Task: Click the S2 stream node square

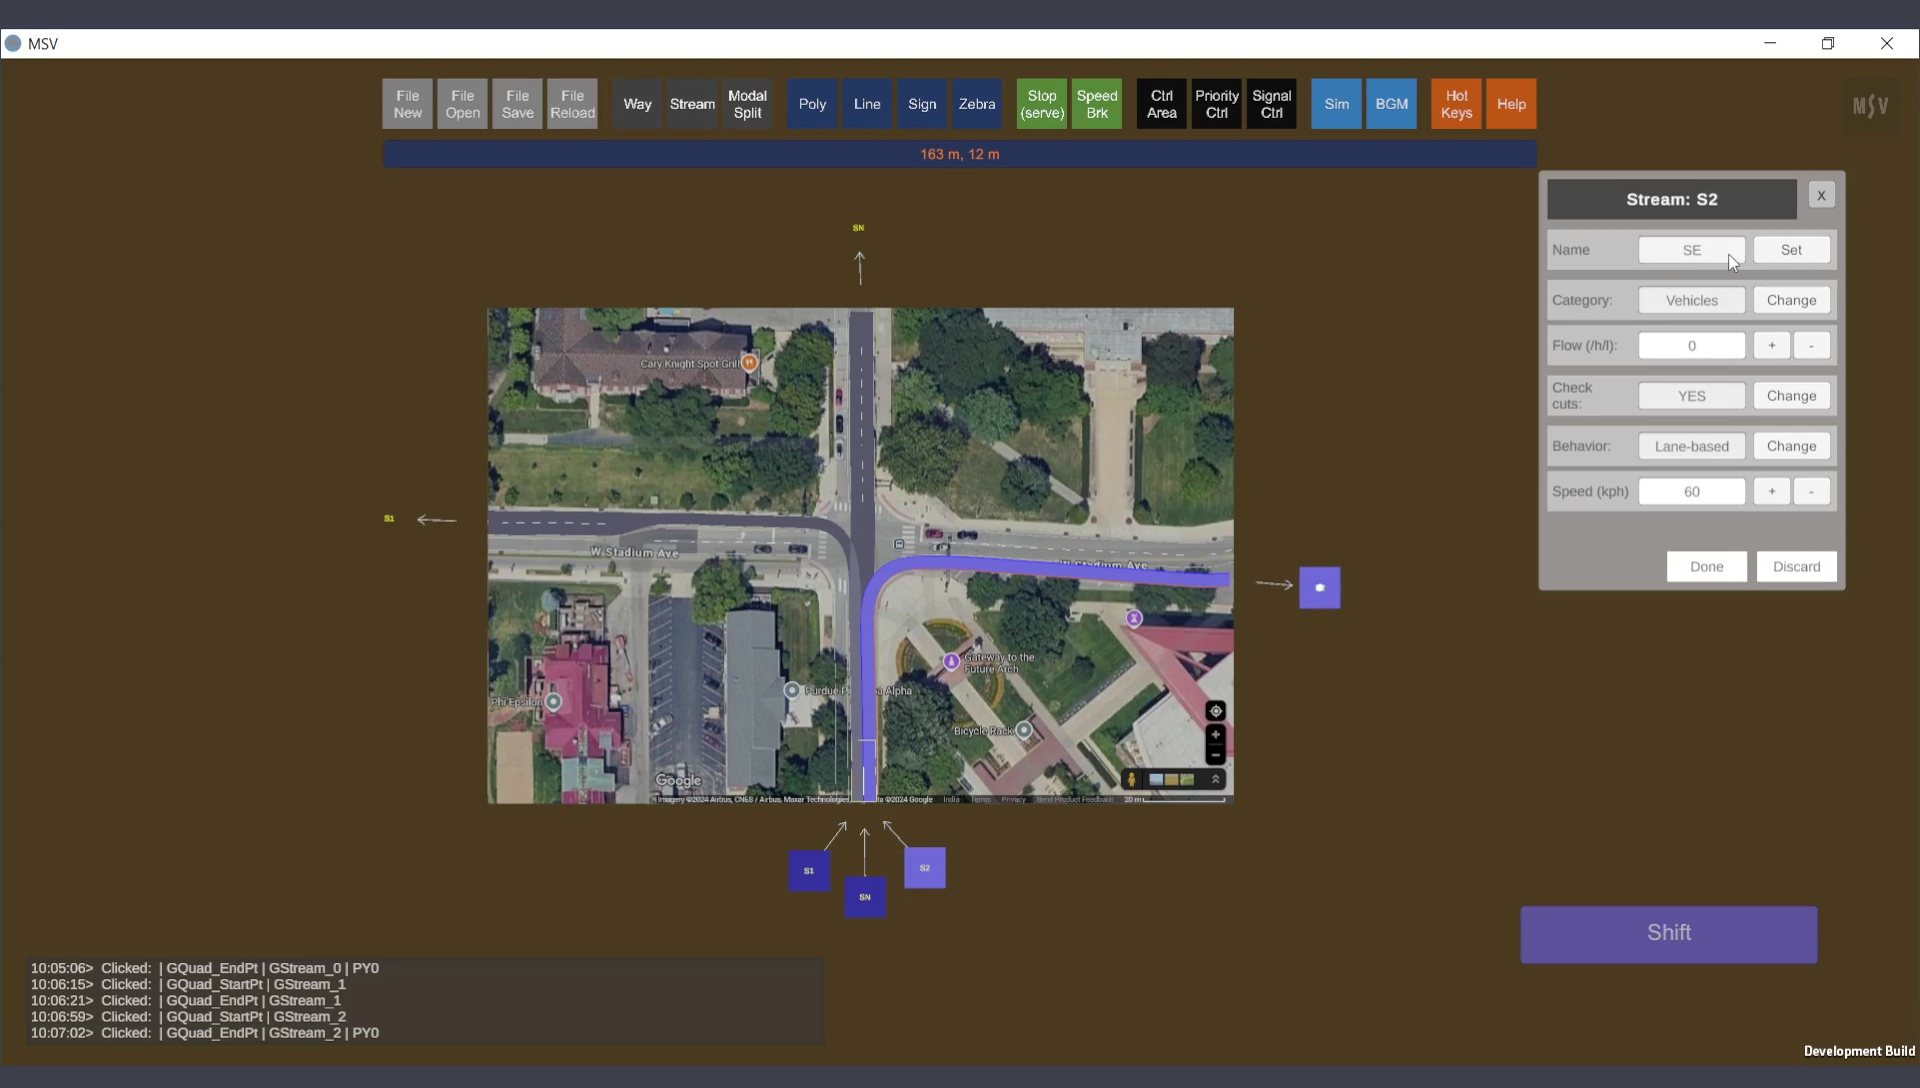Action: tap(925, 868)
